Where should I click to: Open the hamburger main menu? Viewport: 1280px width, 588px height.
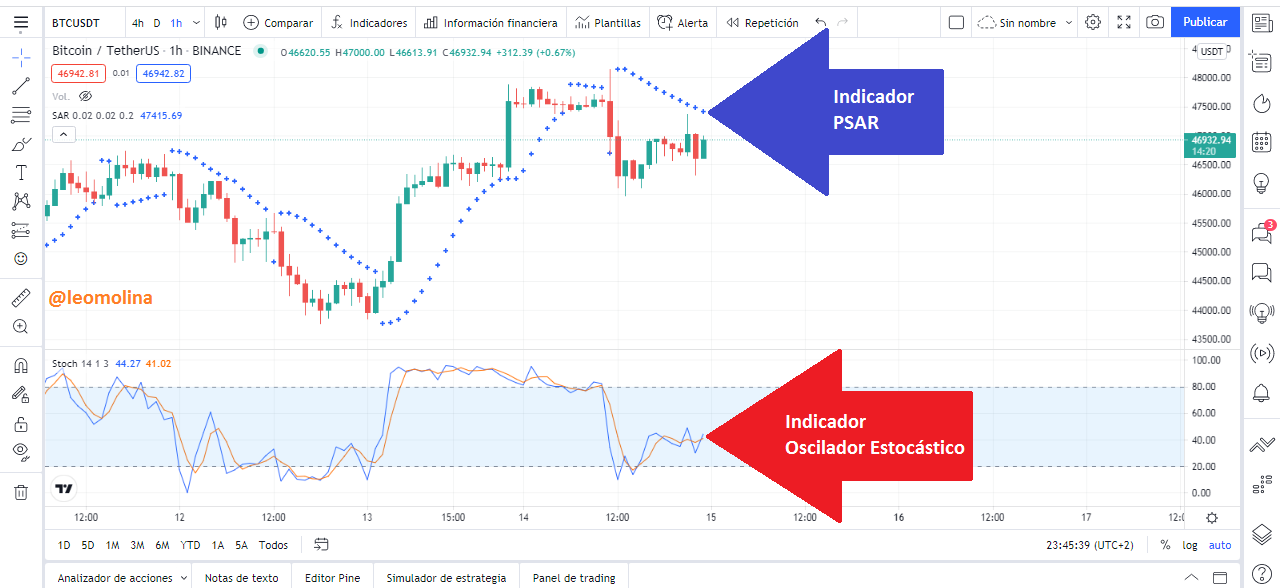pyautogui.click(x=21, y=22)
